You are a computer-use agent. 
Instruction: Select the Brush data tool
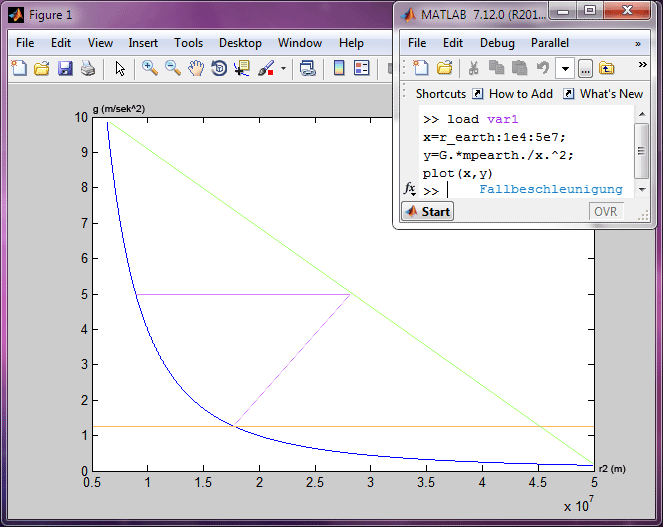(x=266, y=68)
